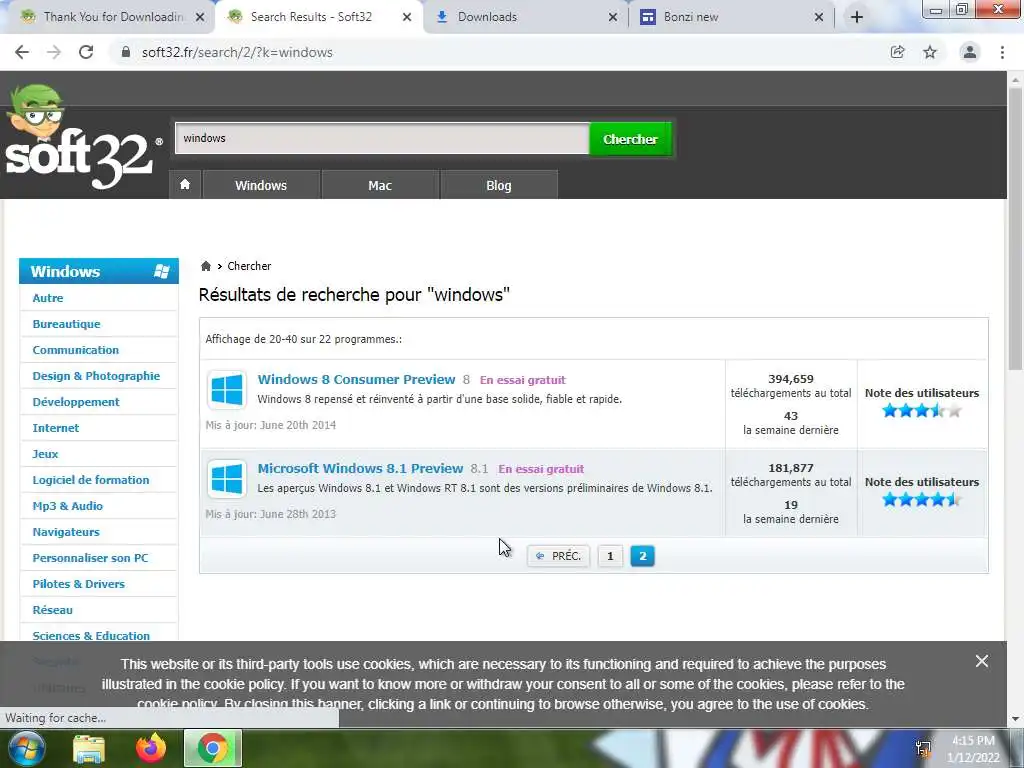Open Chrome three-dot menu
The image size is (1024, 768).
click(1002, 52)
